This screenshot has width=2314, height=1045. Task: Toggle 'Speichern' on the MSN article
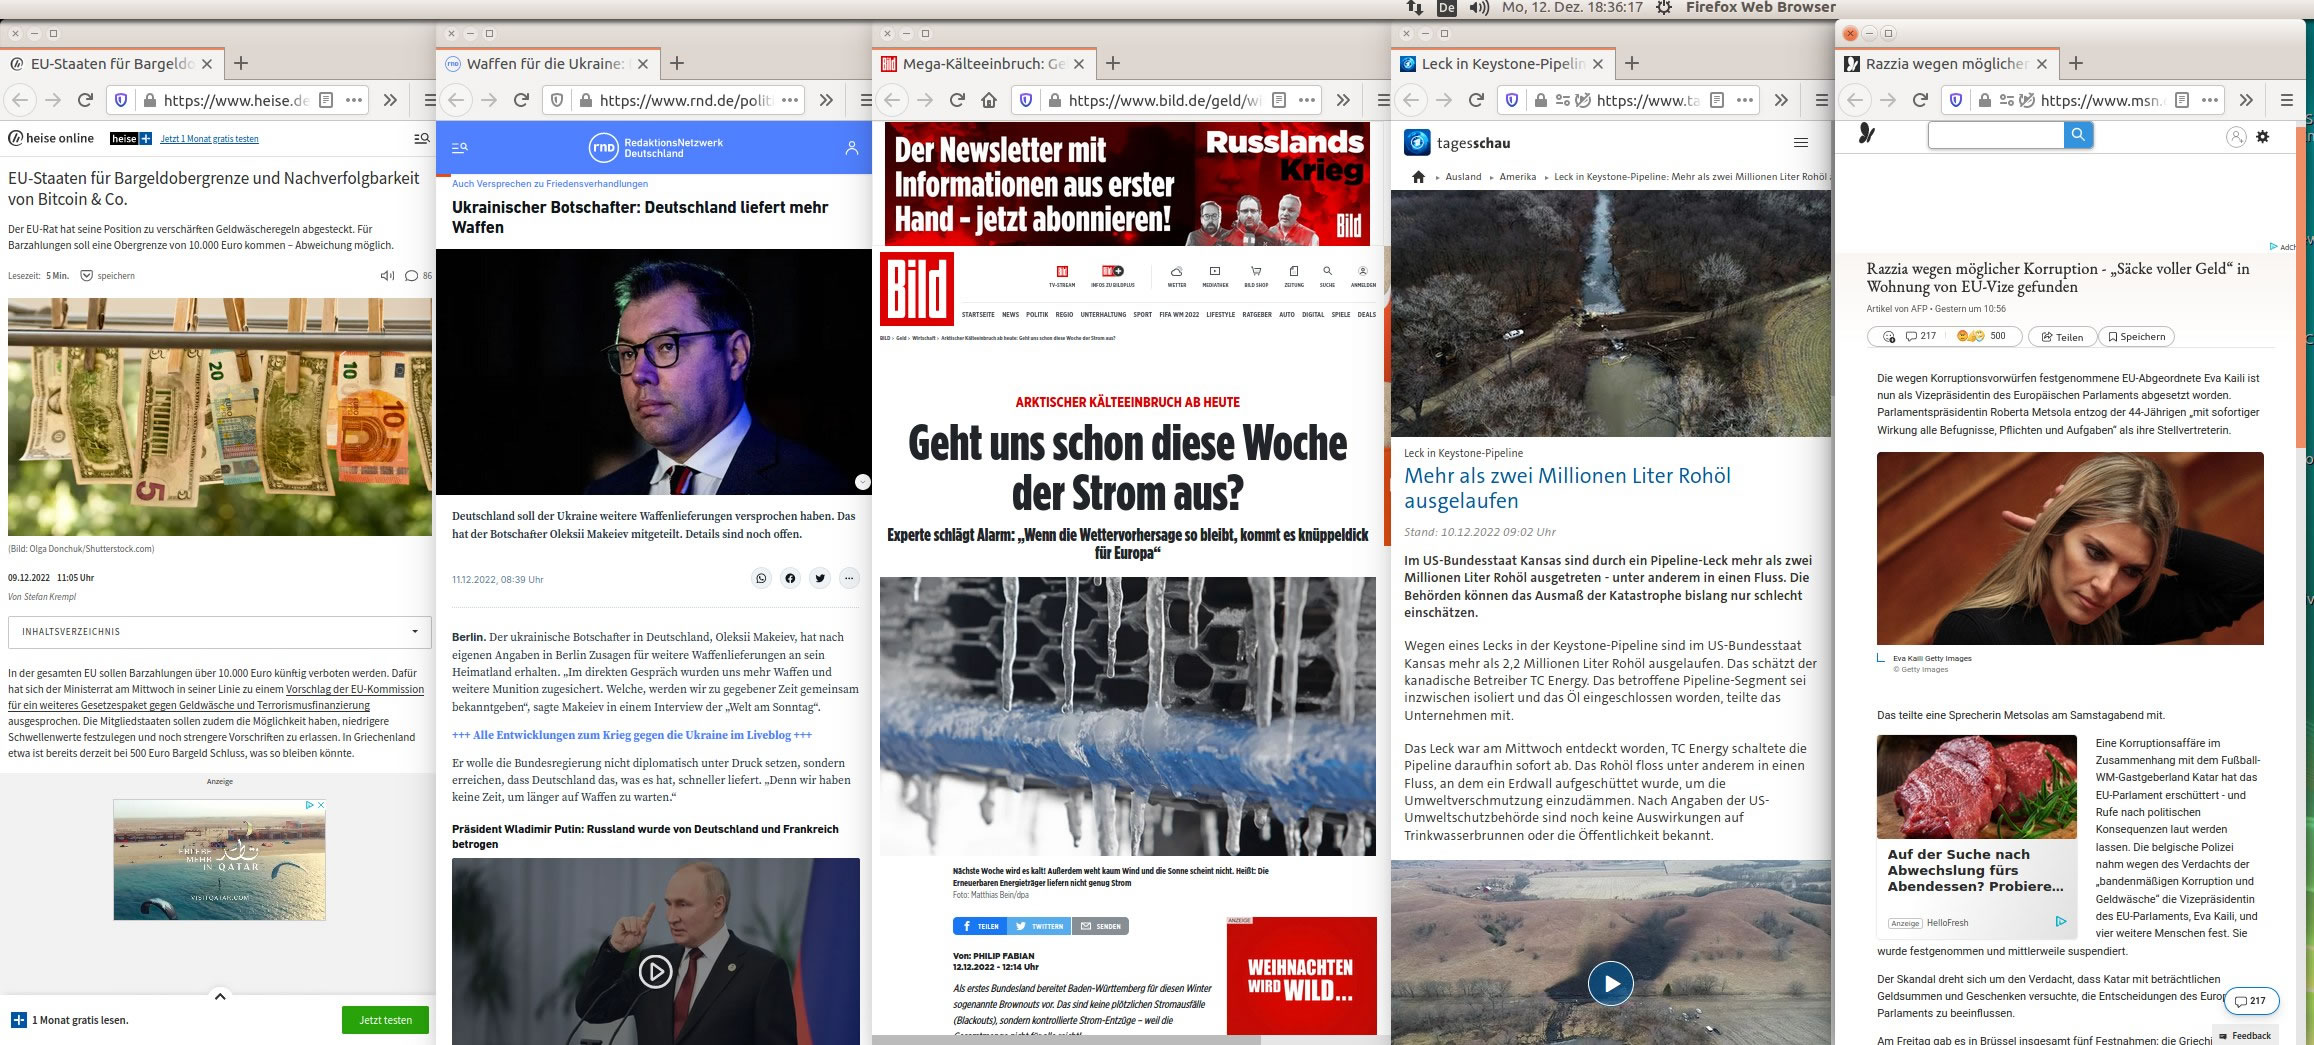point(2136,337)
